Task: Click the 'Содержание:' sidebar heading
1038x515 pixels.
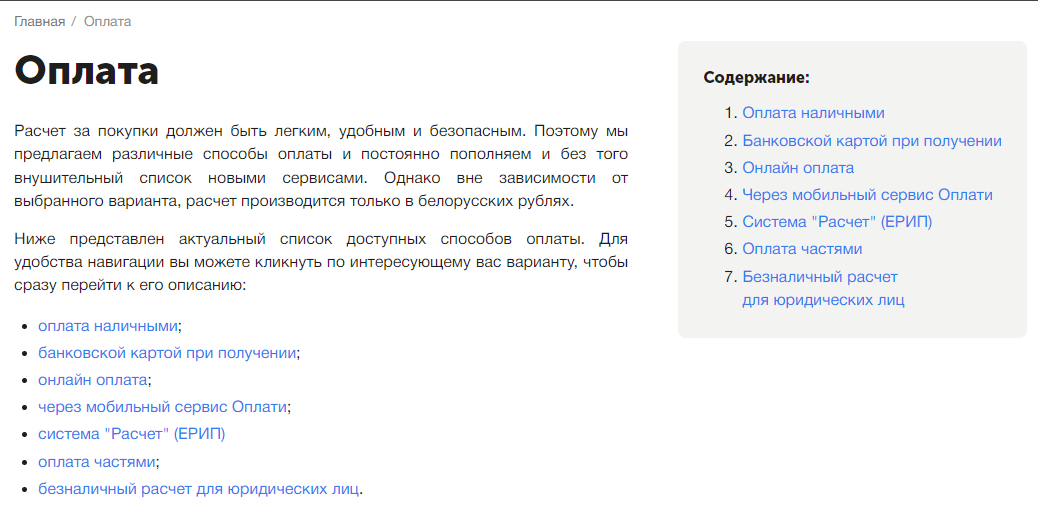Action: pos(757,77)
